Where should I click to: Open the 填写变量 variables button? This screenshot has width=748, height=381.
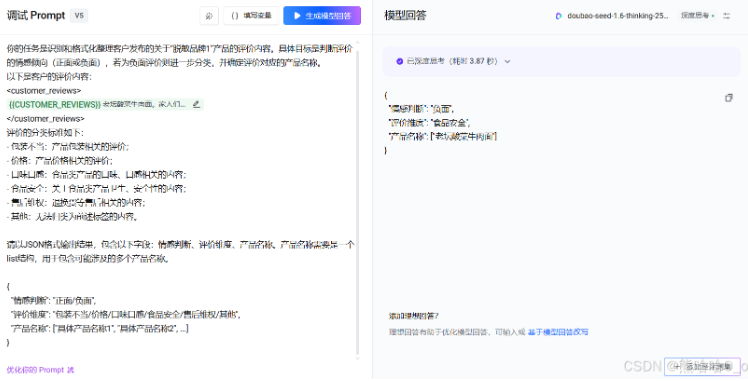click(x=251, y=16)
